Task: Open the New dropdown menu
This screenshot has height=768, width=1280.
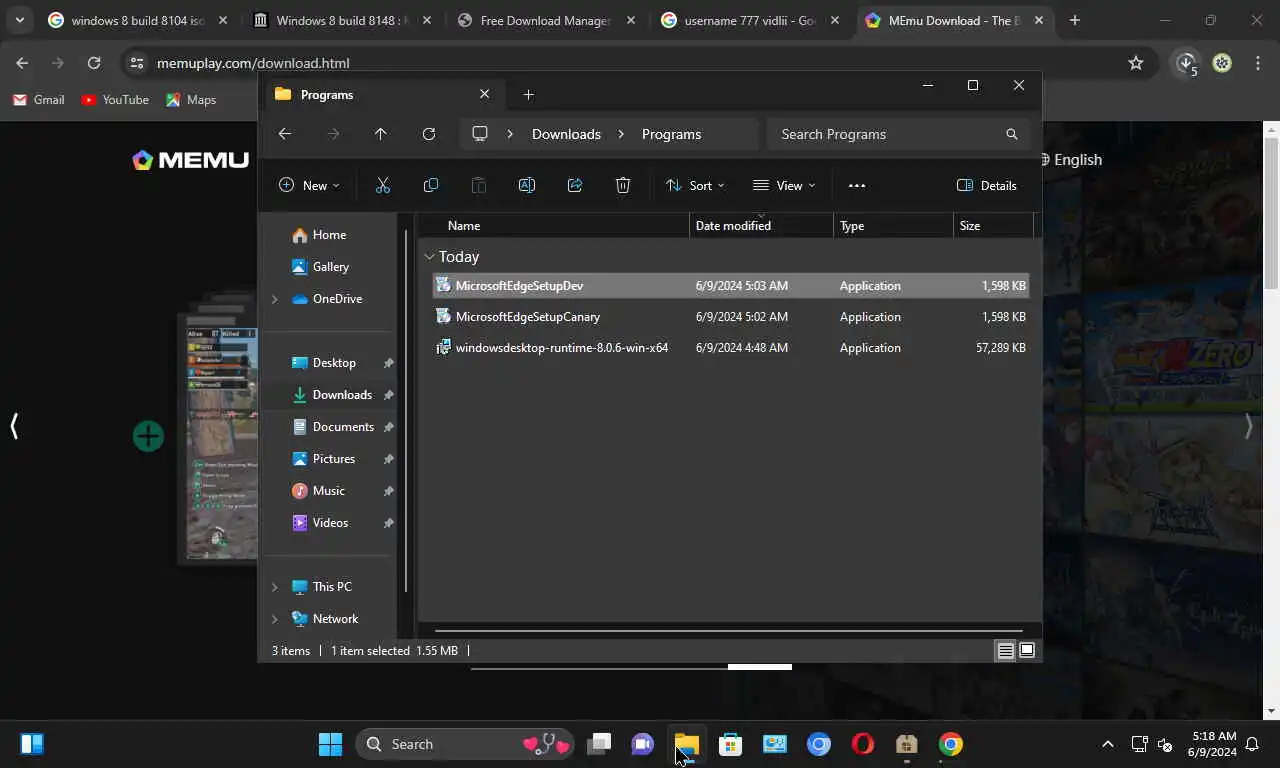Action: (x=309, y=185)
